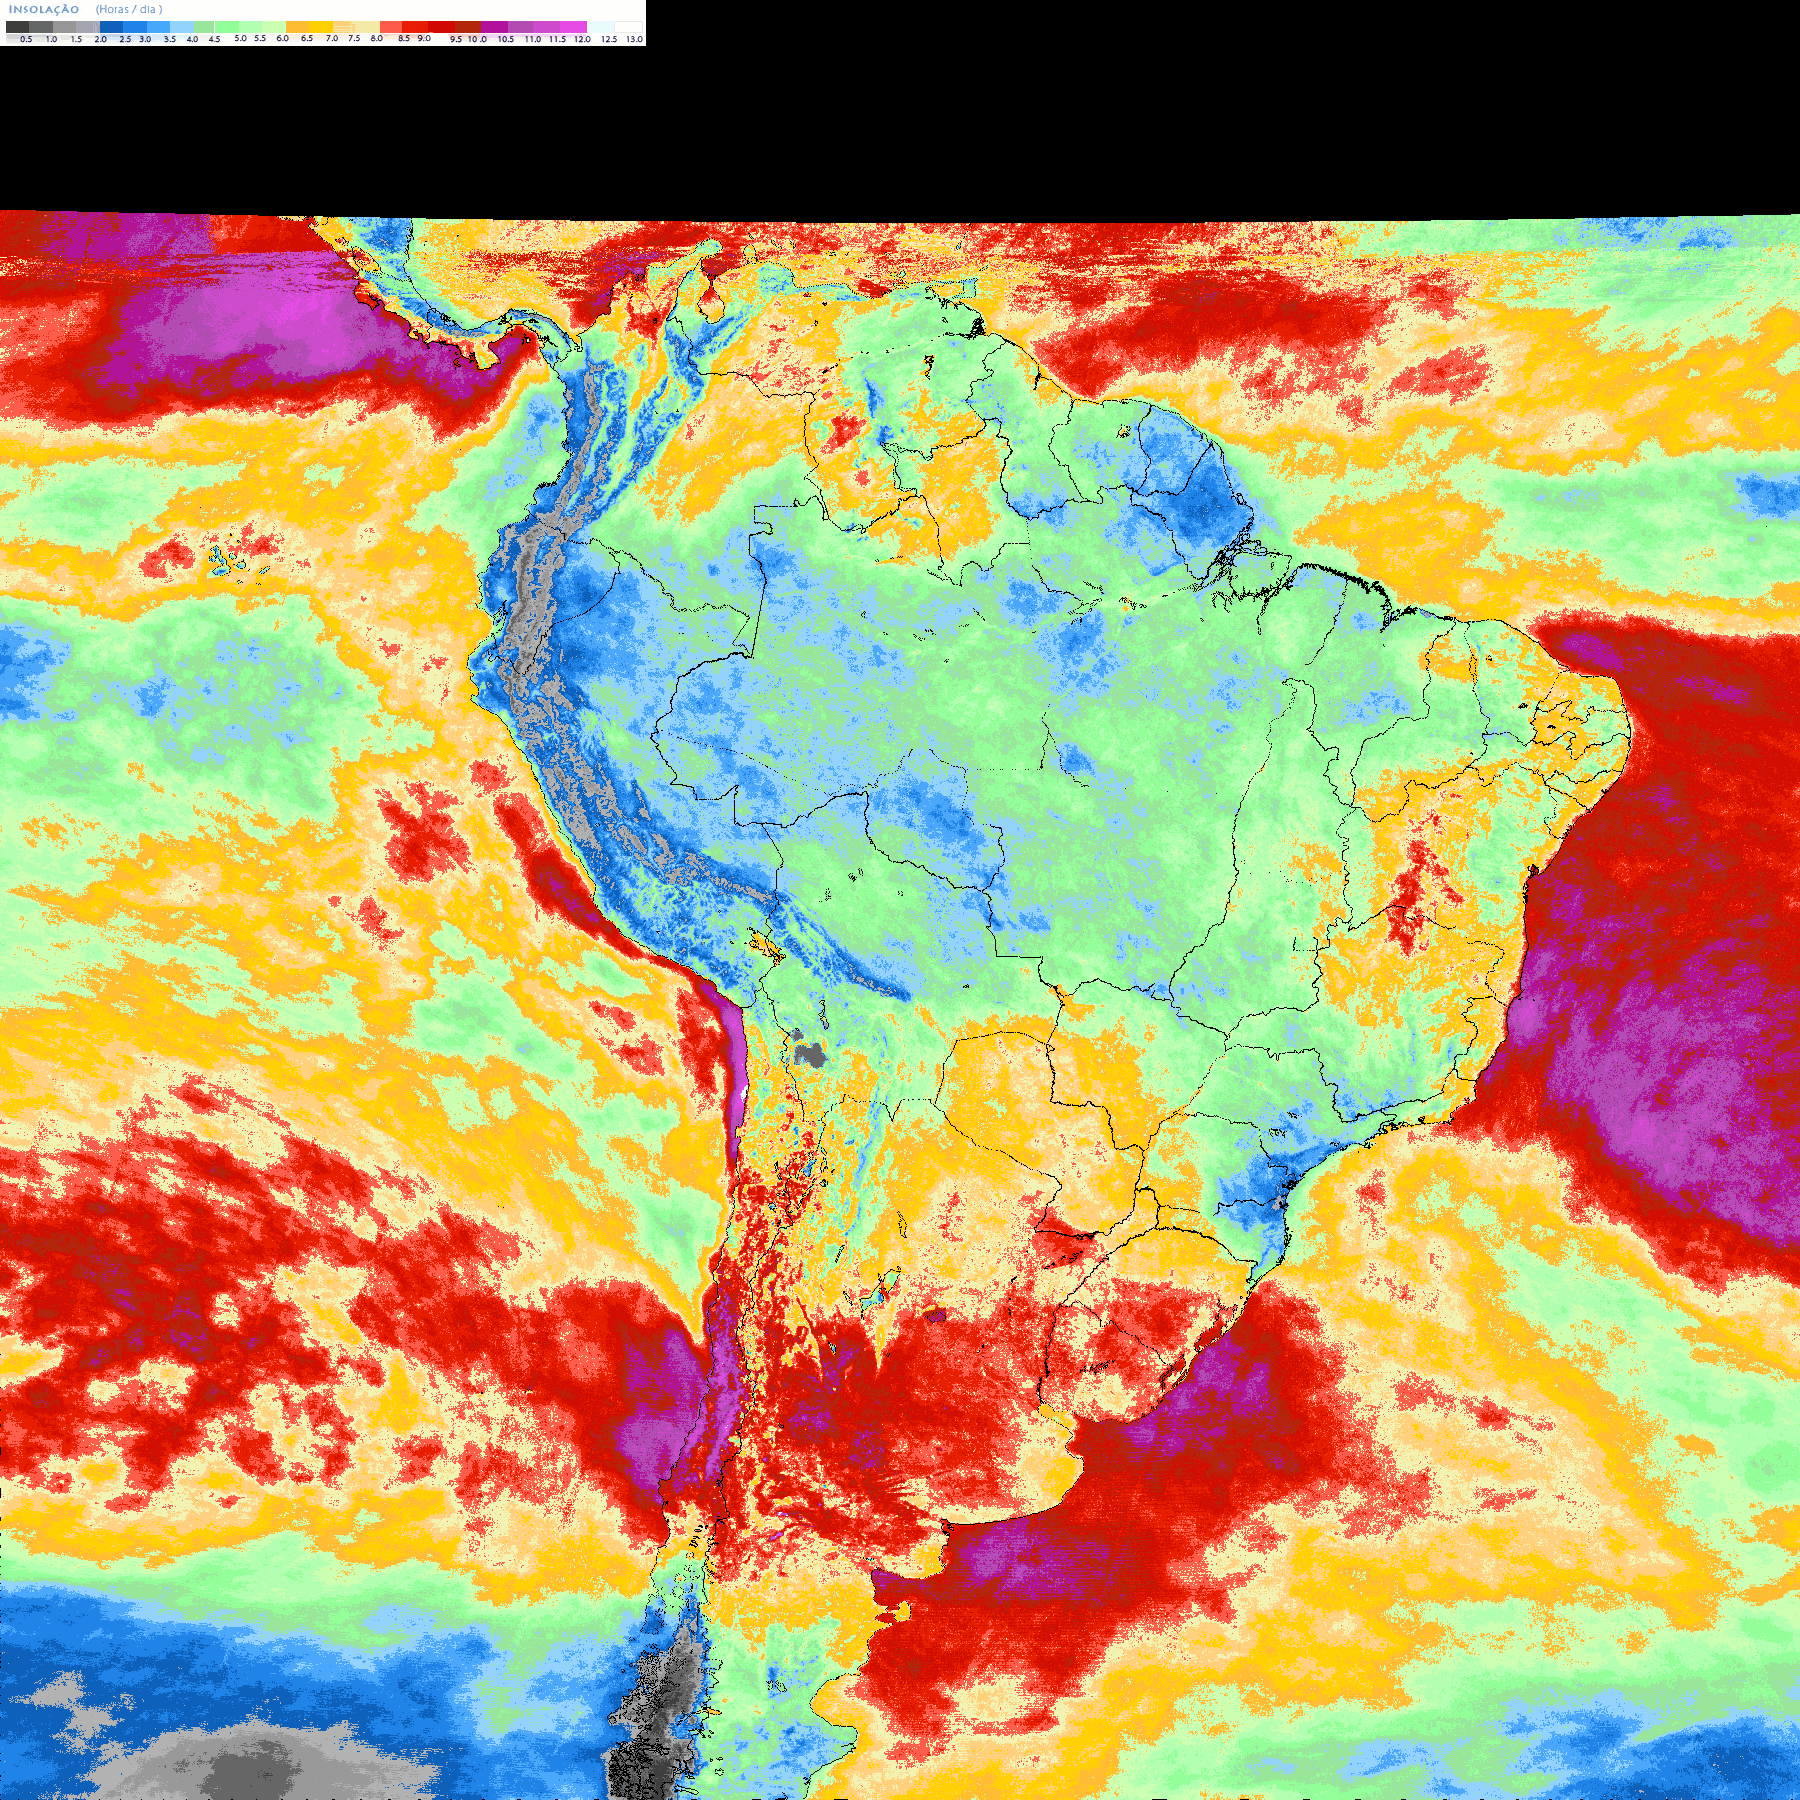Click the 6.5 legend value label

(x=307, y=38)
